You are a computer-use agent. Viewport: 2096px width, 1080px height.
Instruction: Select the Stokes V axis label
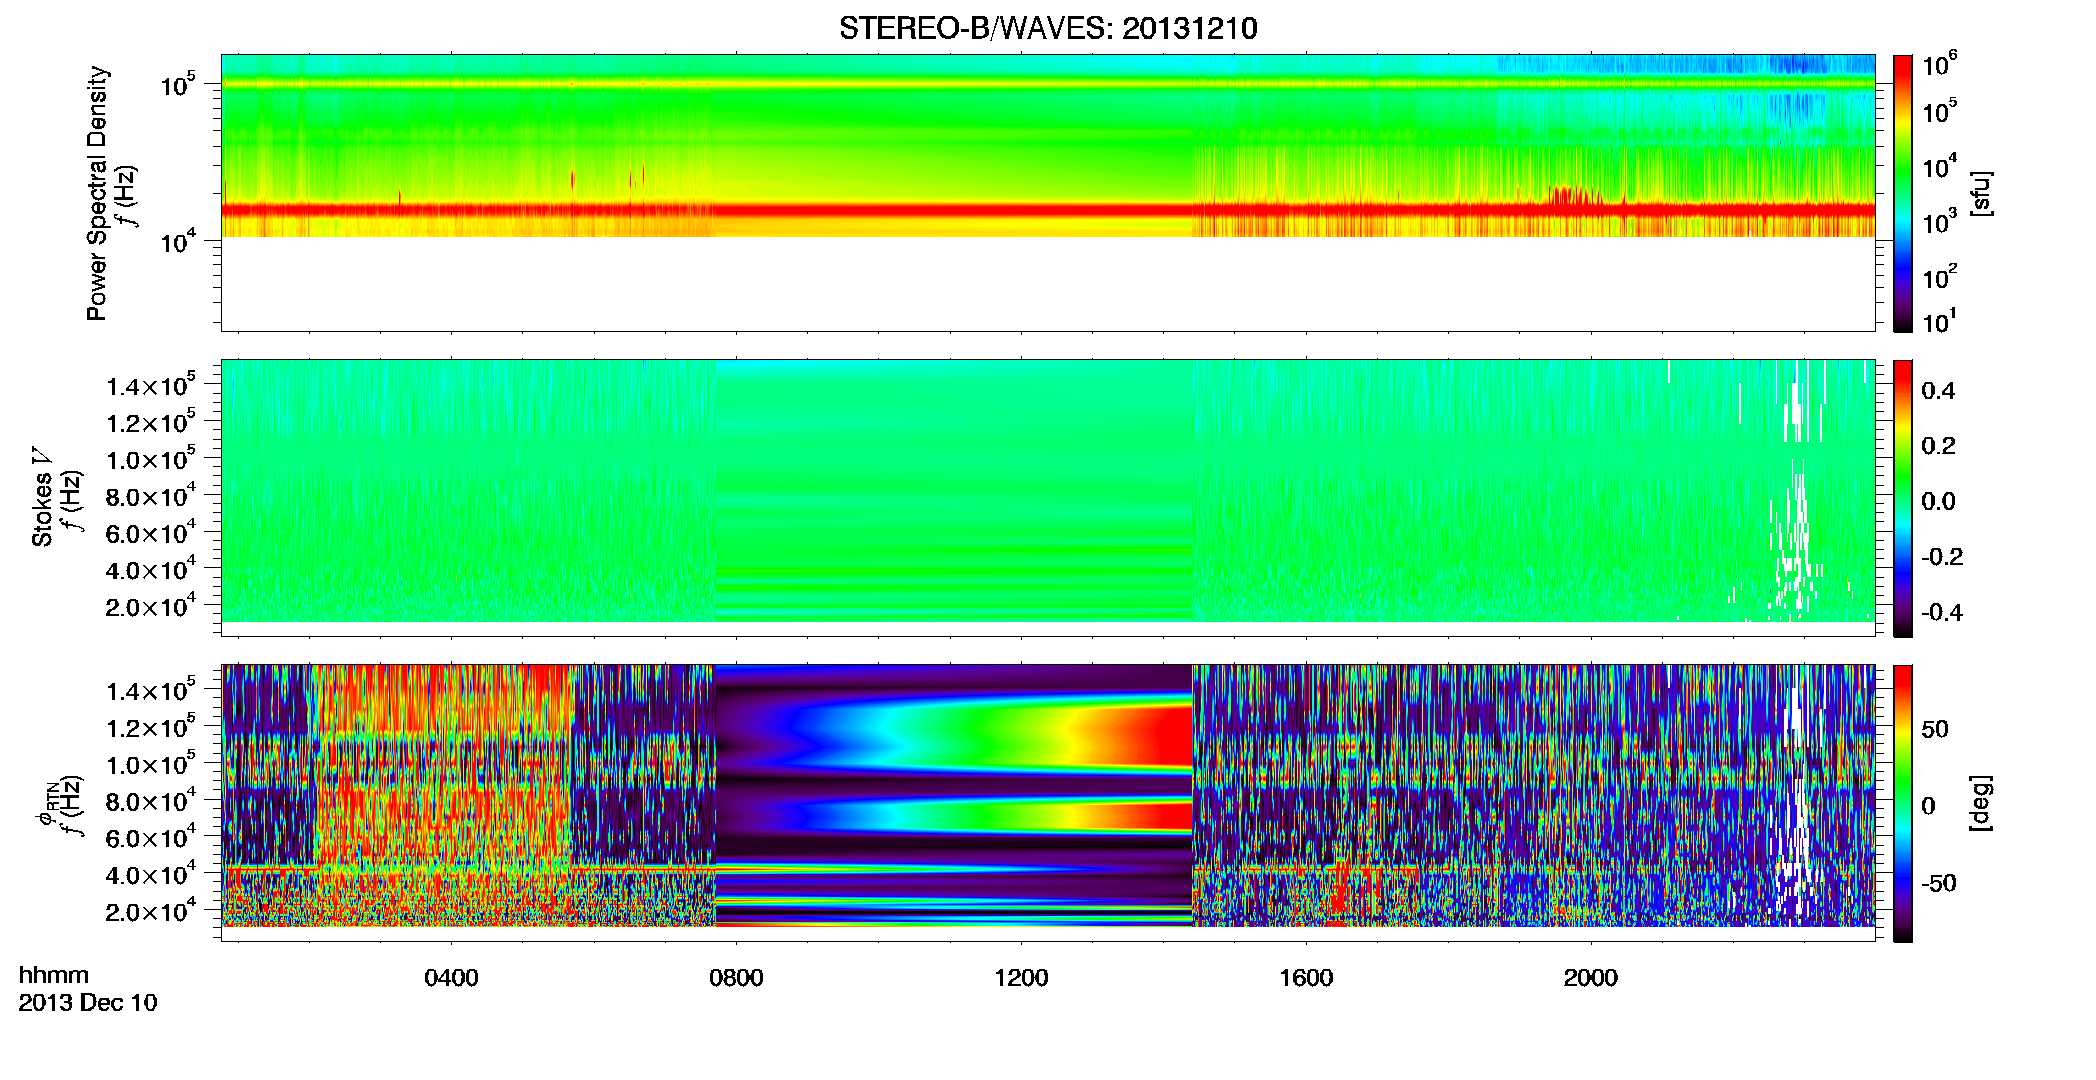coord(42,497)
